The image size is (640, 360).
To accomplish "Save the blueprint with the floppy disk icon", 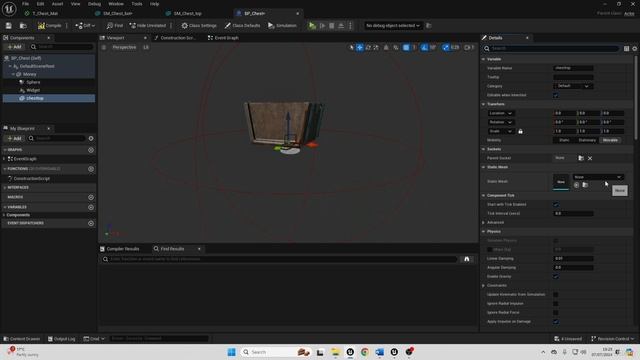I will (9, 26).
